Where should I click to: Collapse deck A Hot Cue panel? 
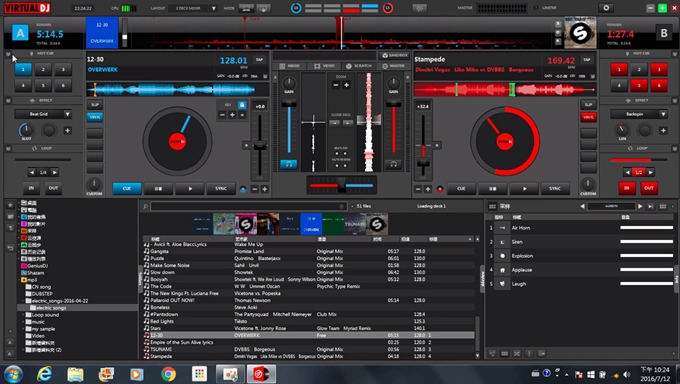[x=8, y=54]
